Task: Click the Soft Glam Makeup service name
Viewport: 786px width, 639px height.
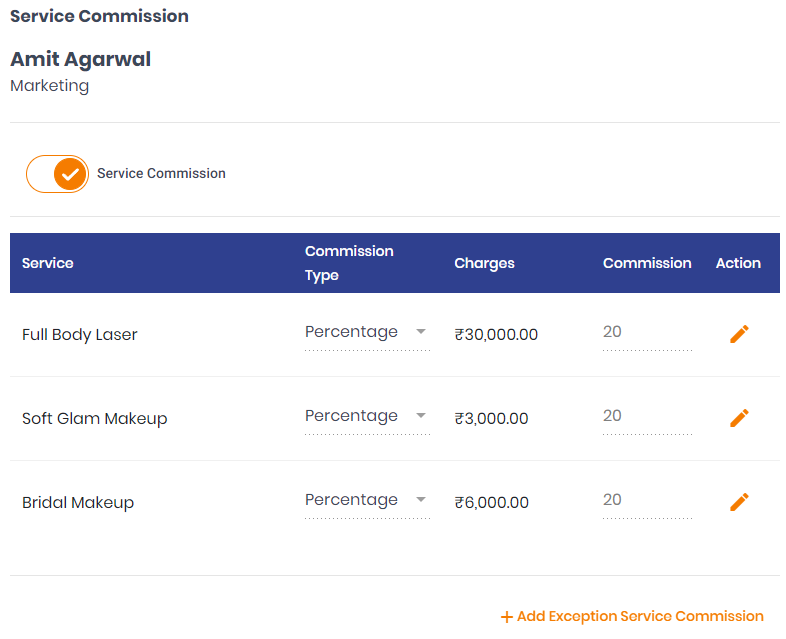Action: [95, 418]
